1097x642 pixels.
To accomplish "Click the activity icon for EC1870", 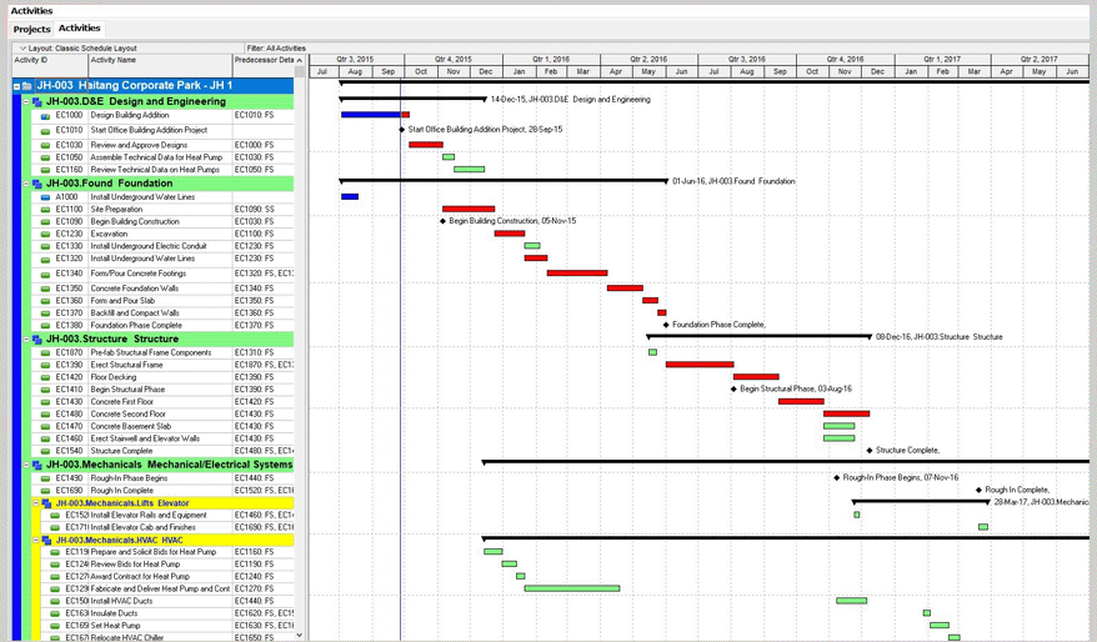I will 45,353.
